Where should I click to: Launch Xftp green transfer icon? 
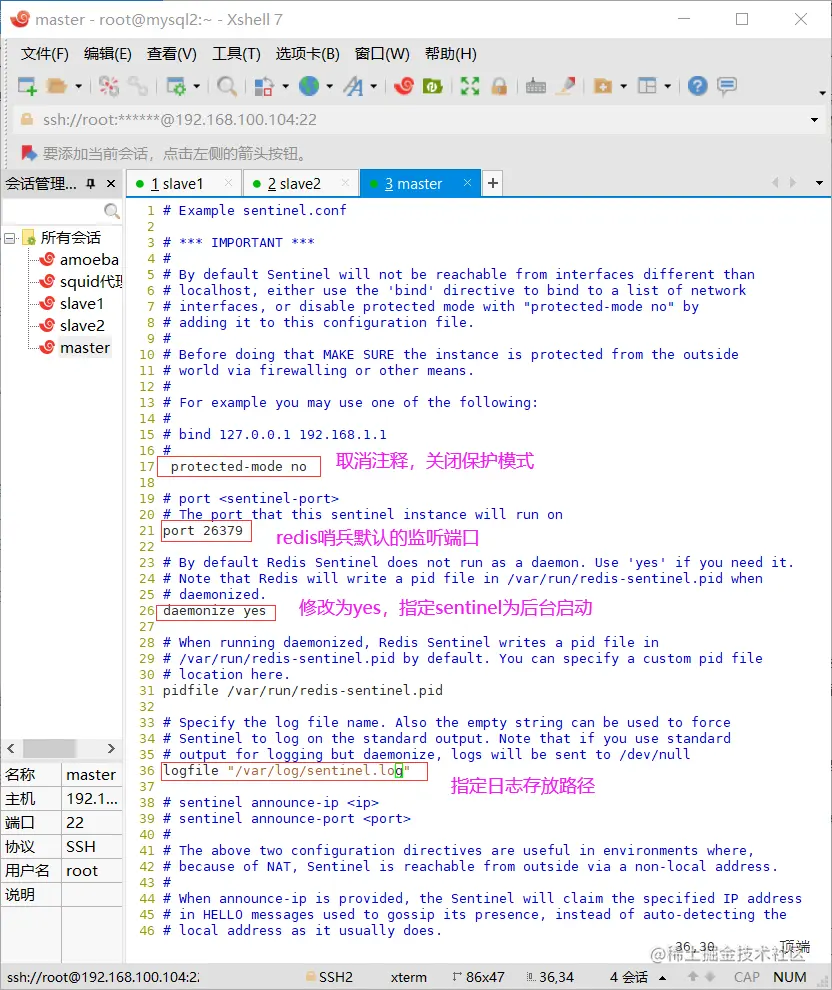432,86
